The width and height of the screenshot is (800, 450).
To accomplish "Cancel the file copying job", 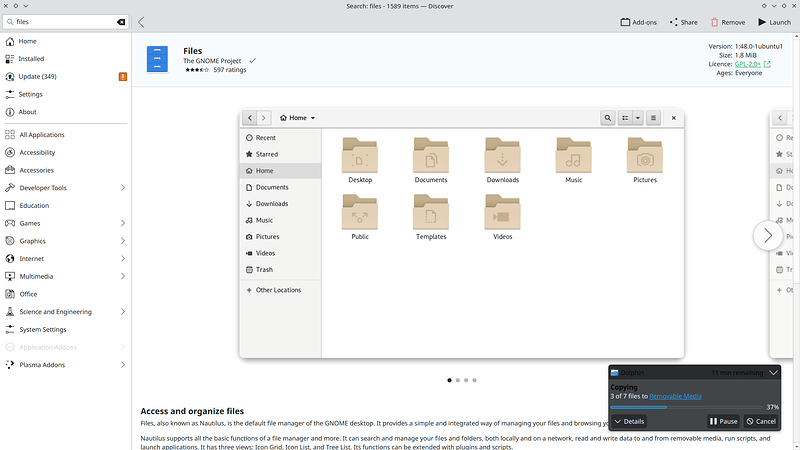I will [x=761, y=421].
